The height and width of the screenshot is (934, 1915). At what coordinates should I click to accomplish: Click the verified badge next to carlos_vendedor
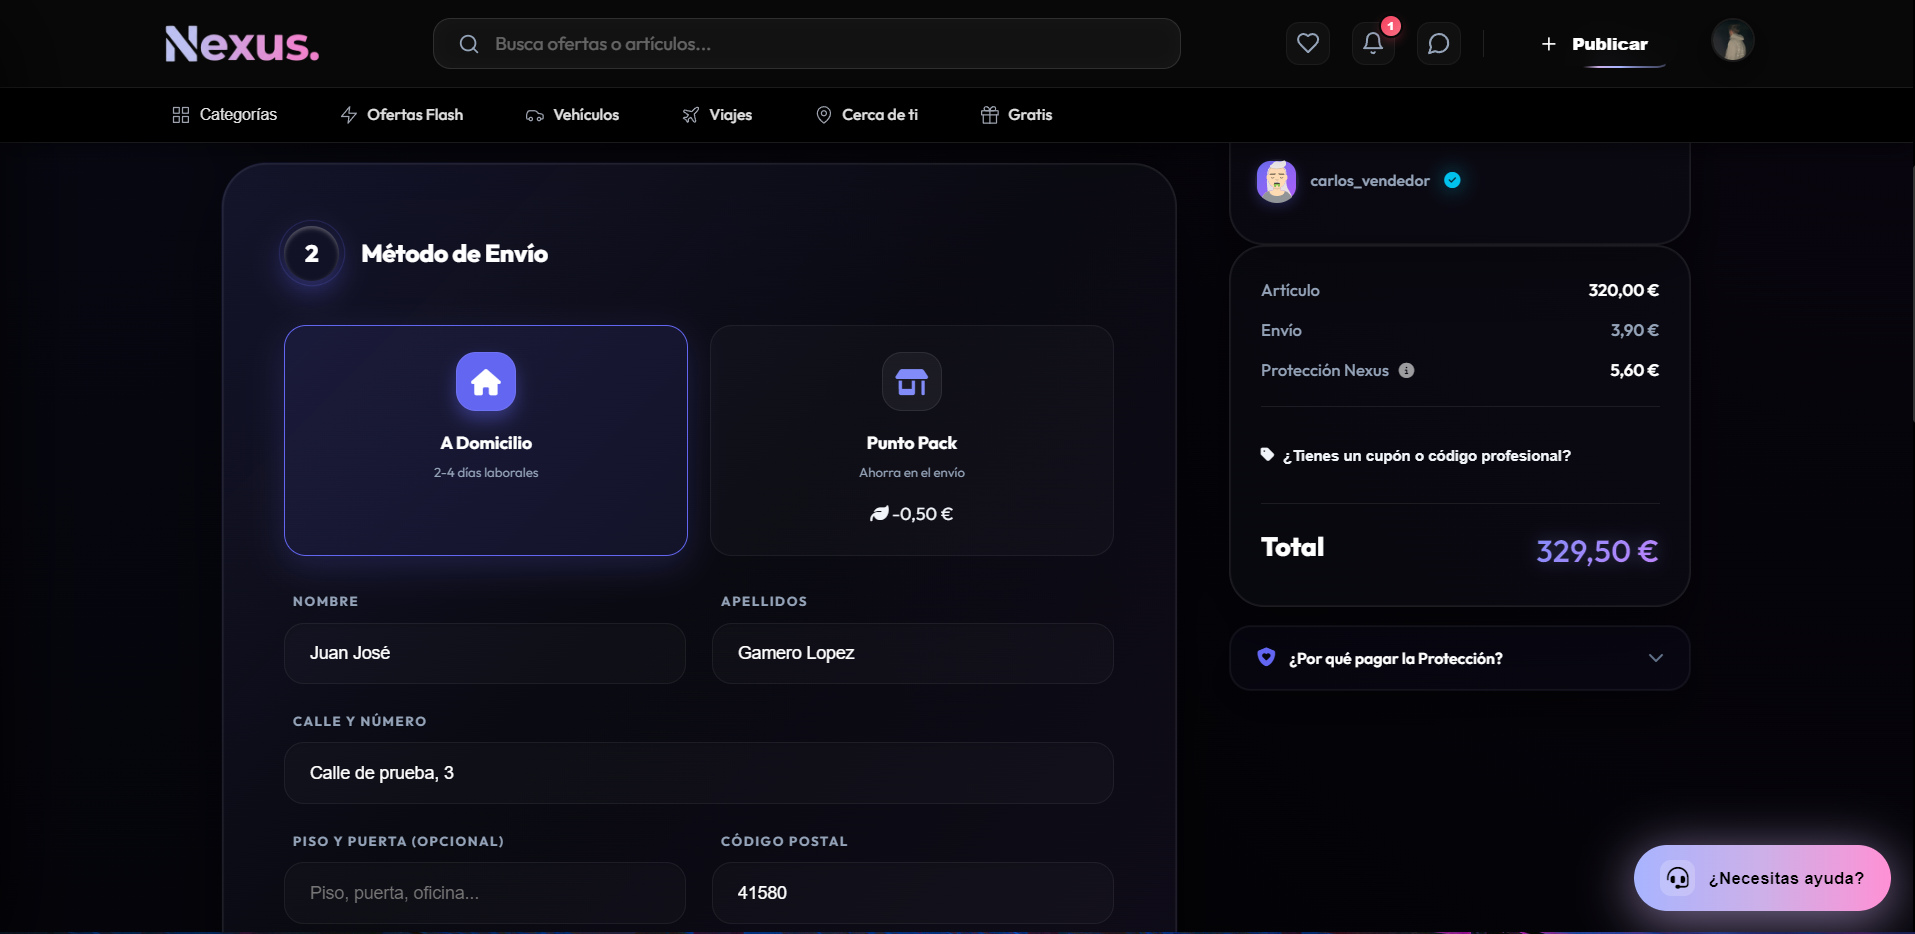pyautogui.click(x=1452, y=180)
